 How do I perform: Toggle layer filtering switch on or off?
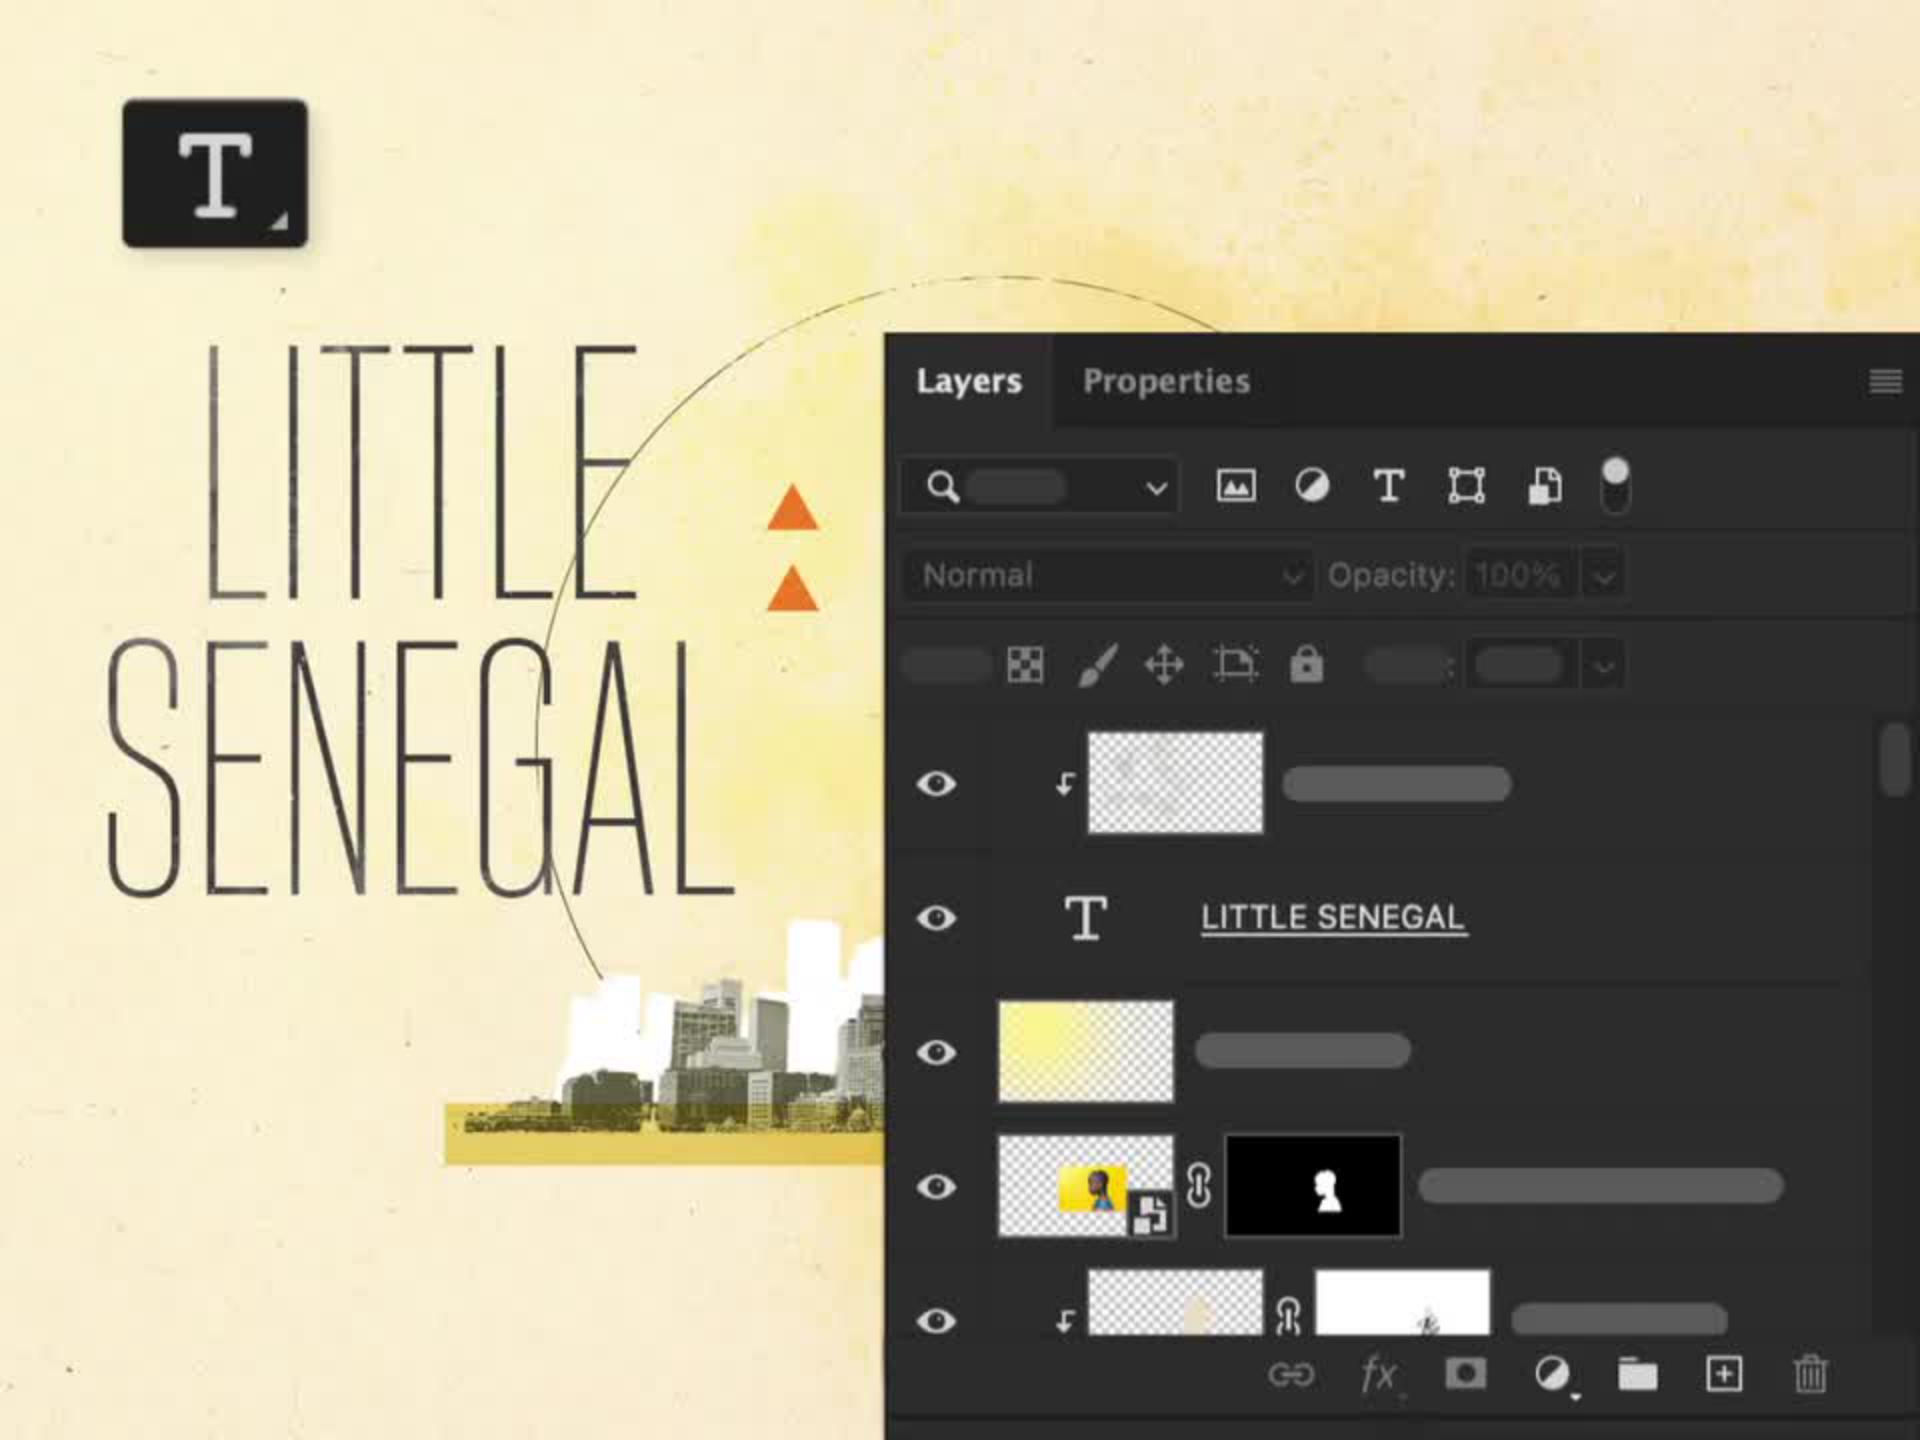(x=1615, y=485)
